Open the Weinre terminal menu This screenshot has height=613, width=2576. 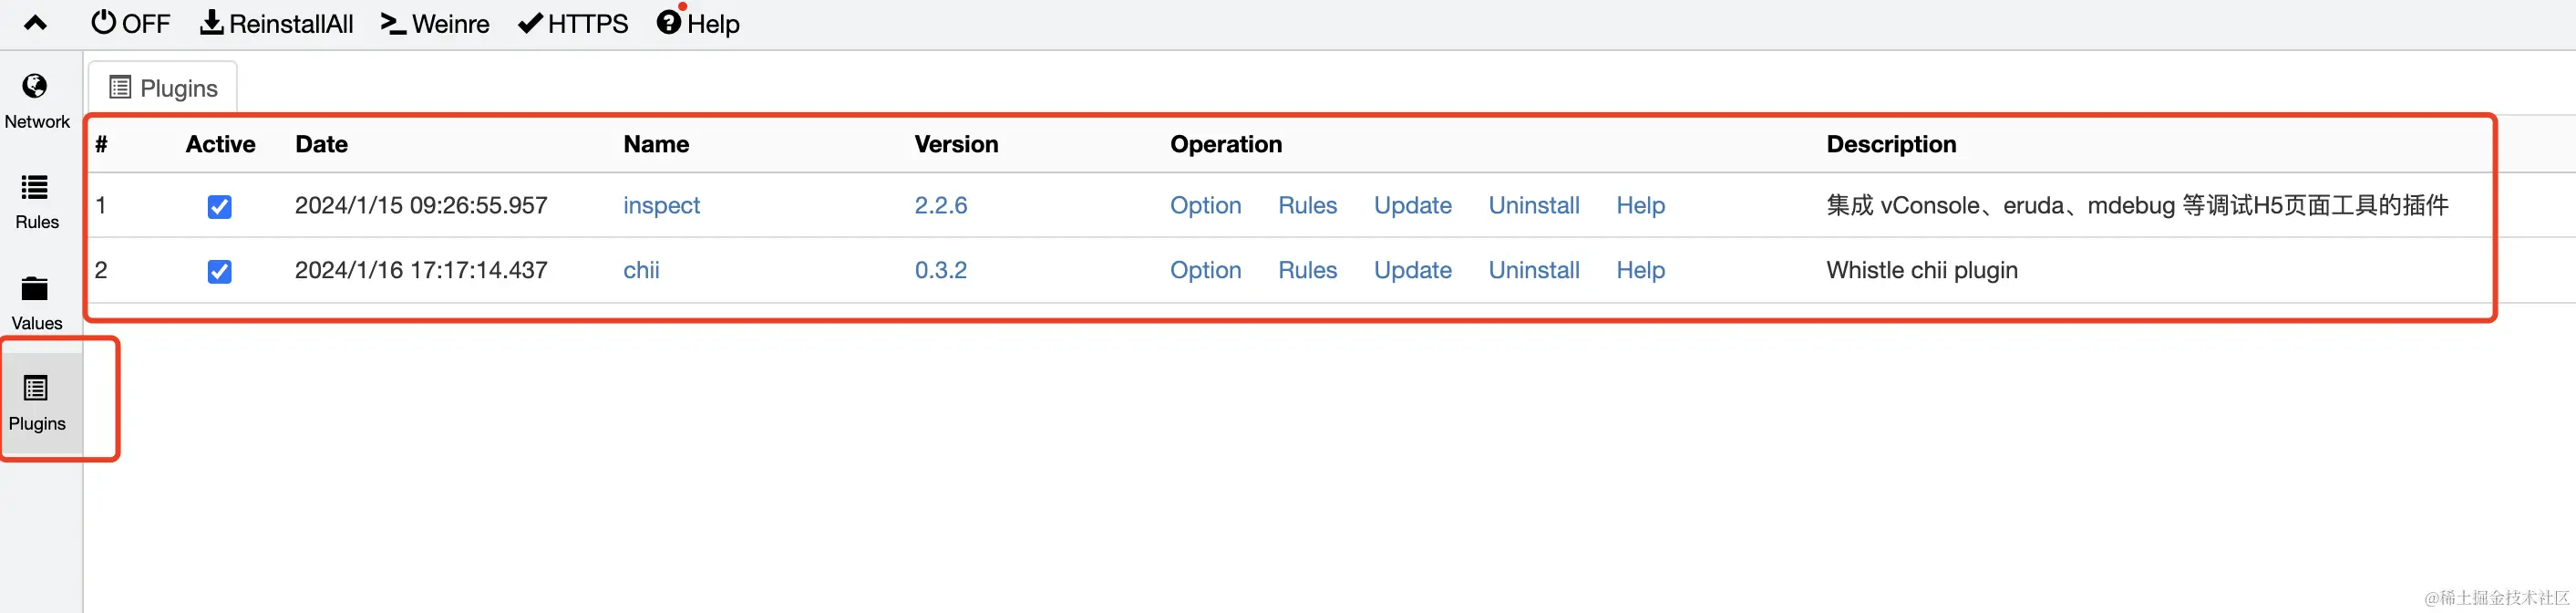point(435,23)
